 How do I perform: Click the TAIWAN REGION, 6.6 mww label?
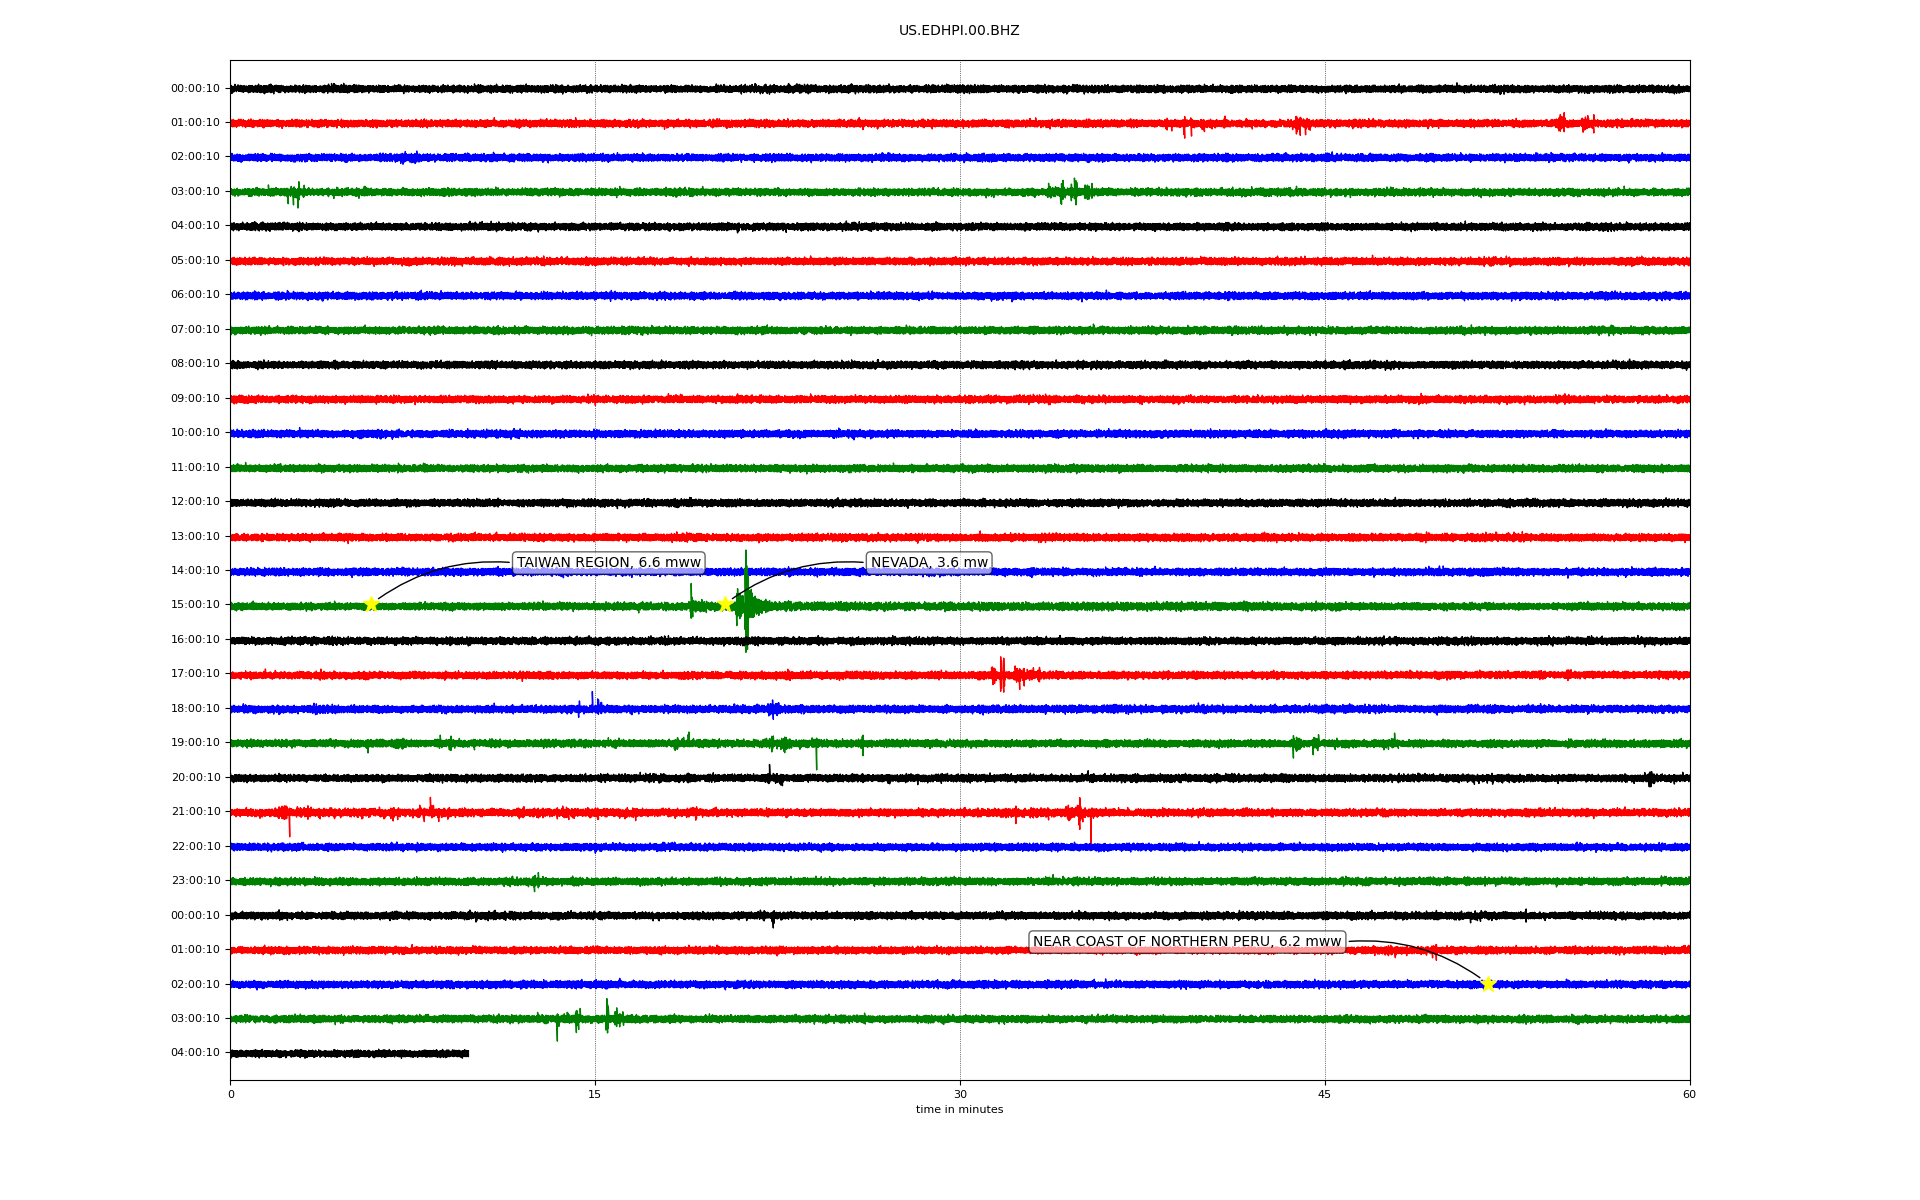pyautogui.click(x=608, y=563)
